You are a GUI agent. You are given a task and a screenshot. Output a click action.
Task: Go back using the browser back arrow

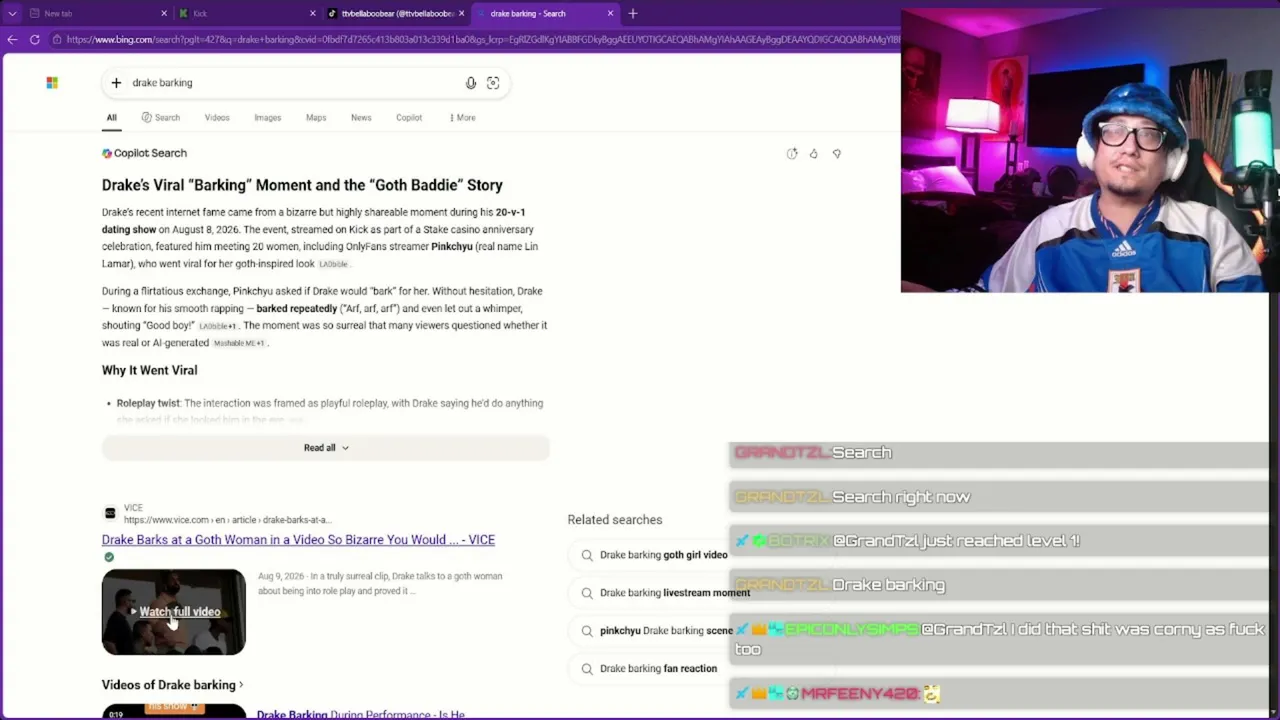(x=12, y=40)
